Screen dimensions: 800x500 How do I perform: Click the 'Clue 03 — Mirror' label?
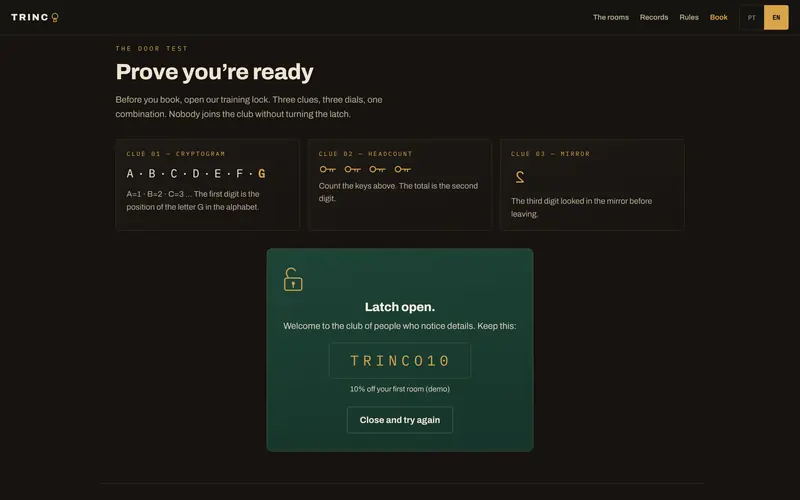coord(550,154)
